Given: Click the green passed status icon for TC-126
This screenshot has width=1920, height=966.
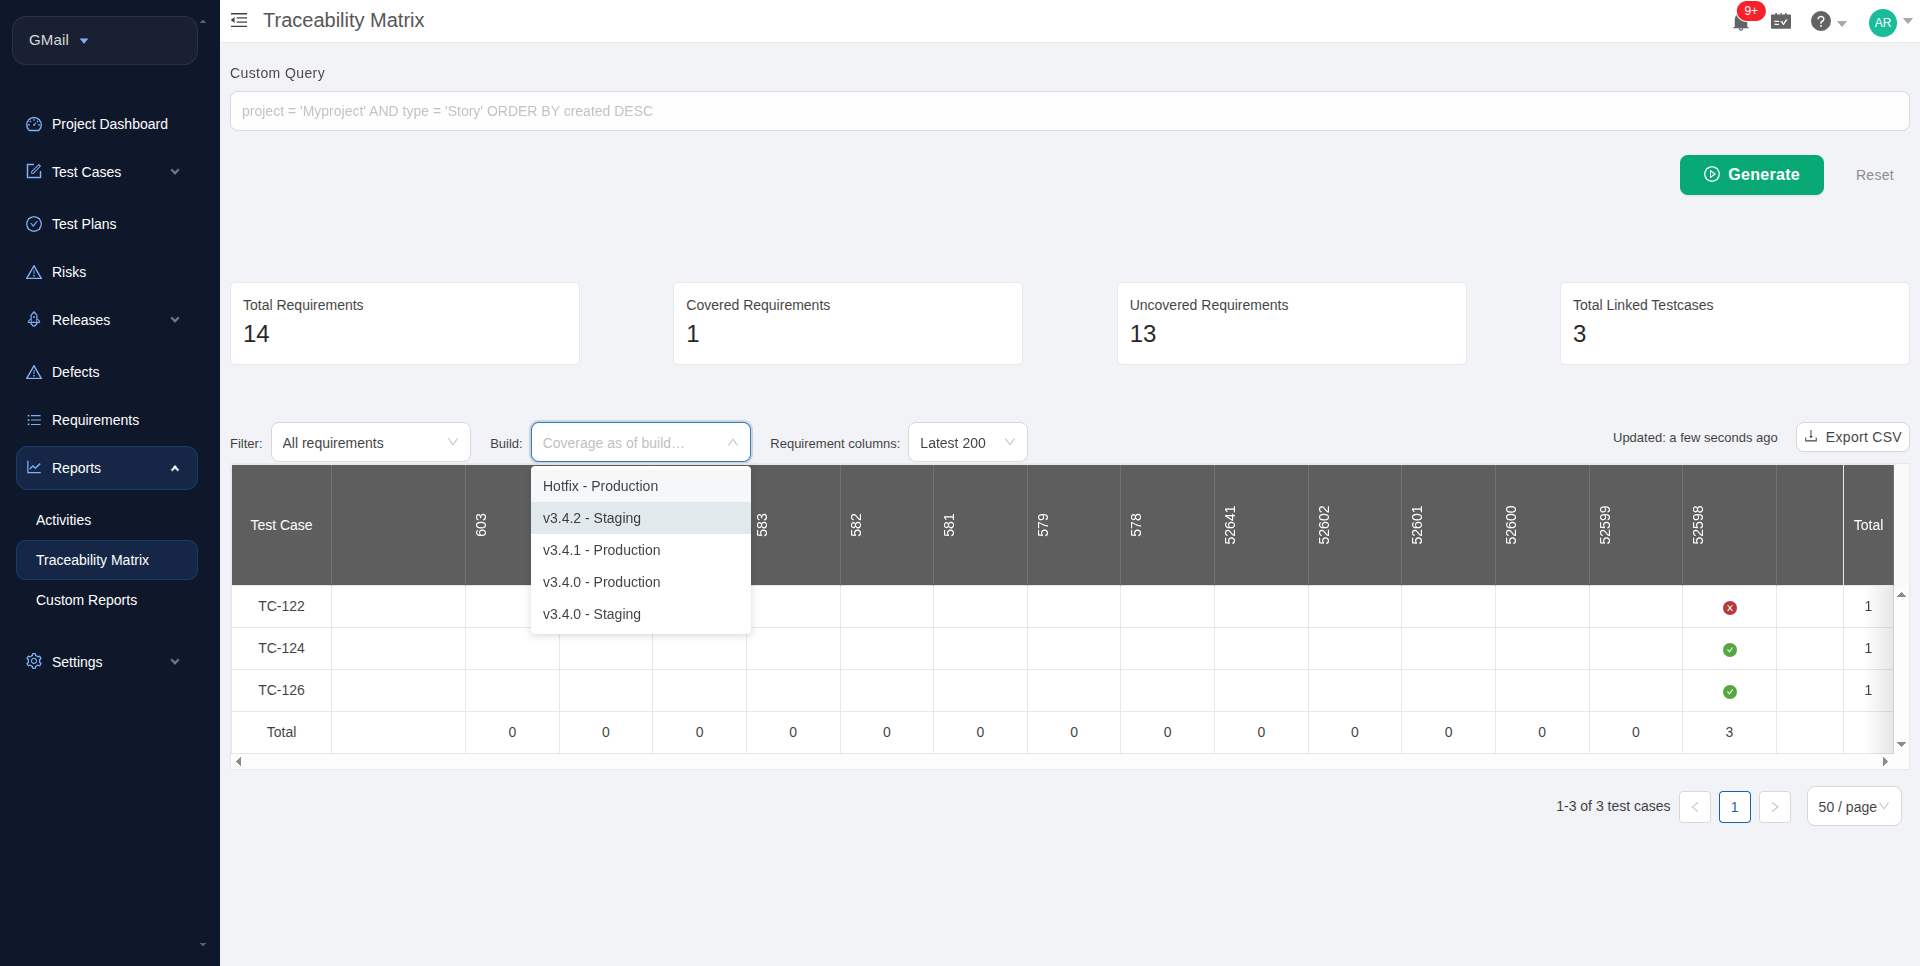Looking at the screenshot, I should pos(1730,692).
